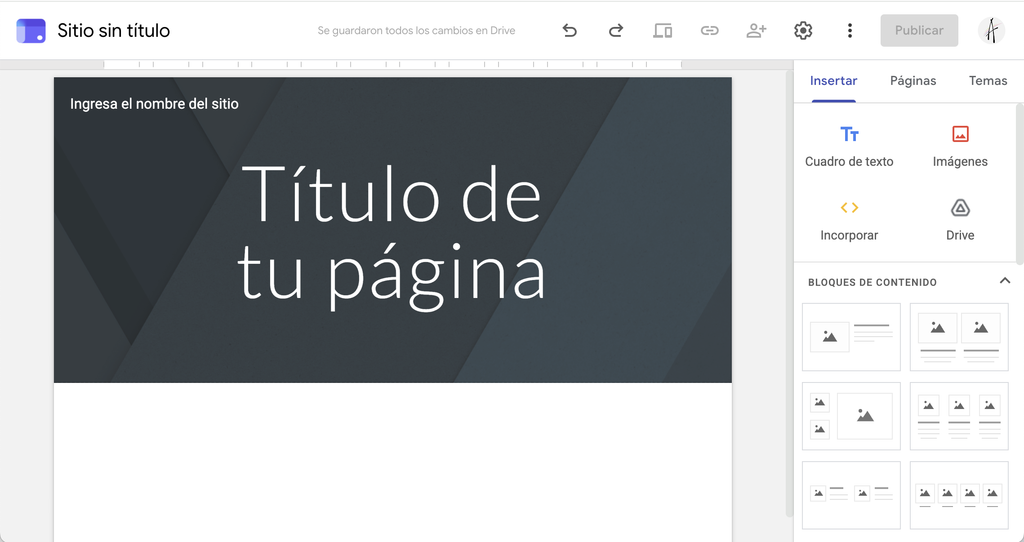Viewport: 1024px width, 542px height.
Task: Choose the two-images-with-captions content block
Action: pos(959,337)
